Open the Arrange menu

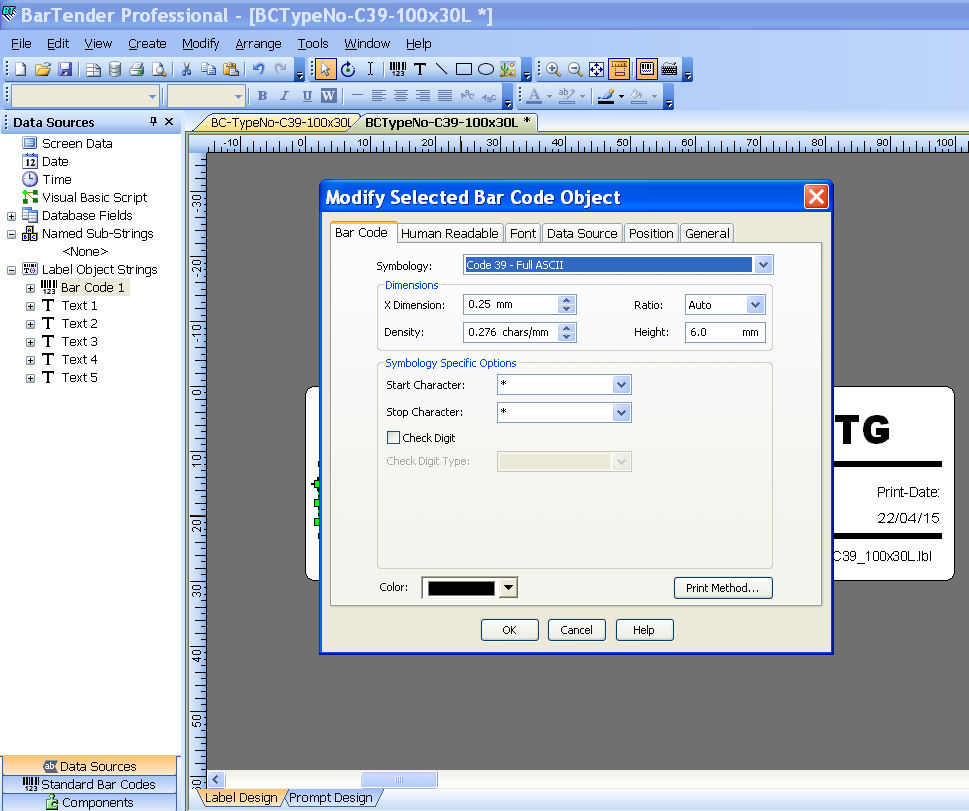258,44
